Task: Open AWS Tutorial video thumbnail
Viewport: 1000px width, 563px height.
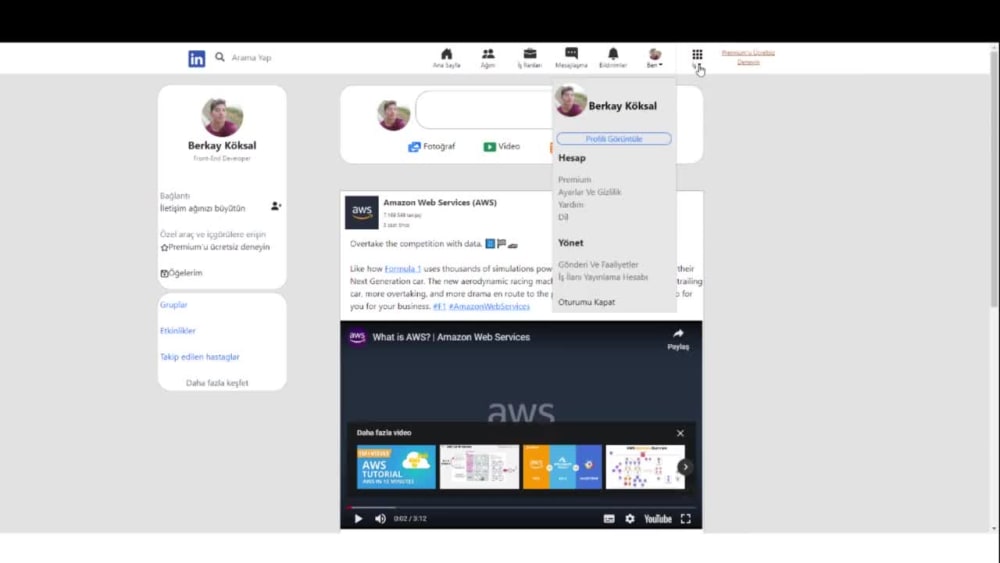Action: (x=396, y=467)
